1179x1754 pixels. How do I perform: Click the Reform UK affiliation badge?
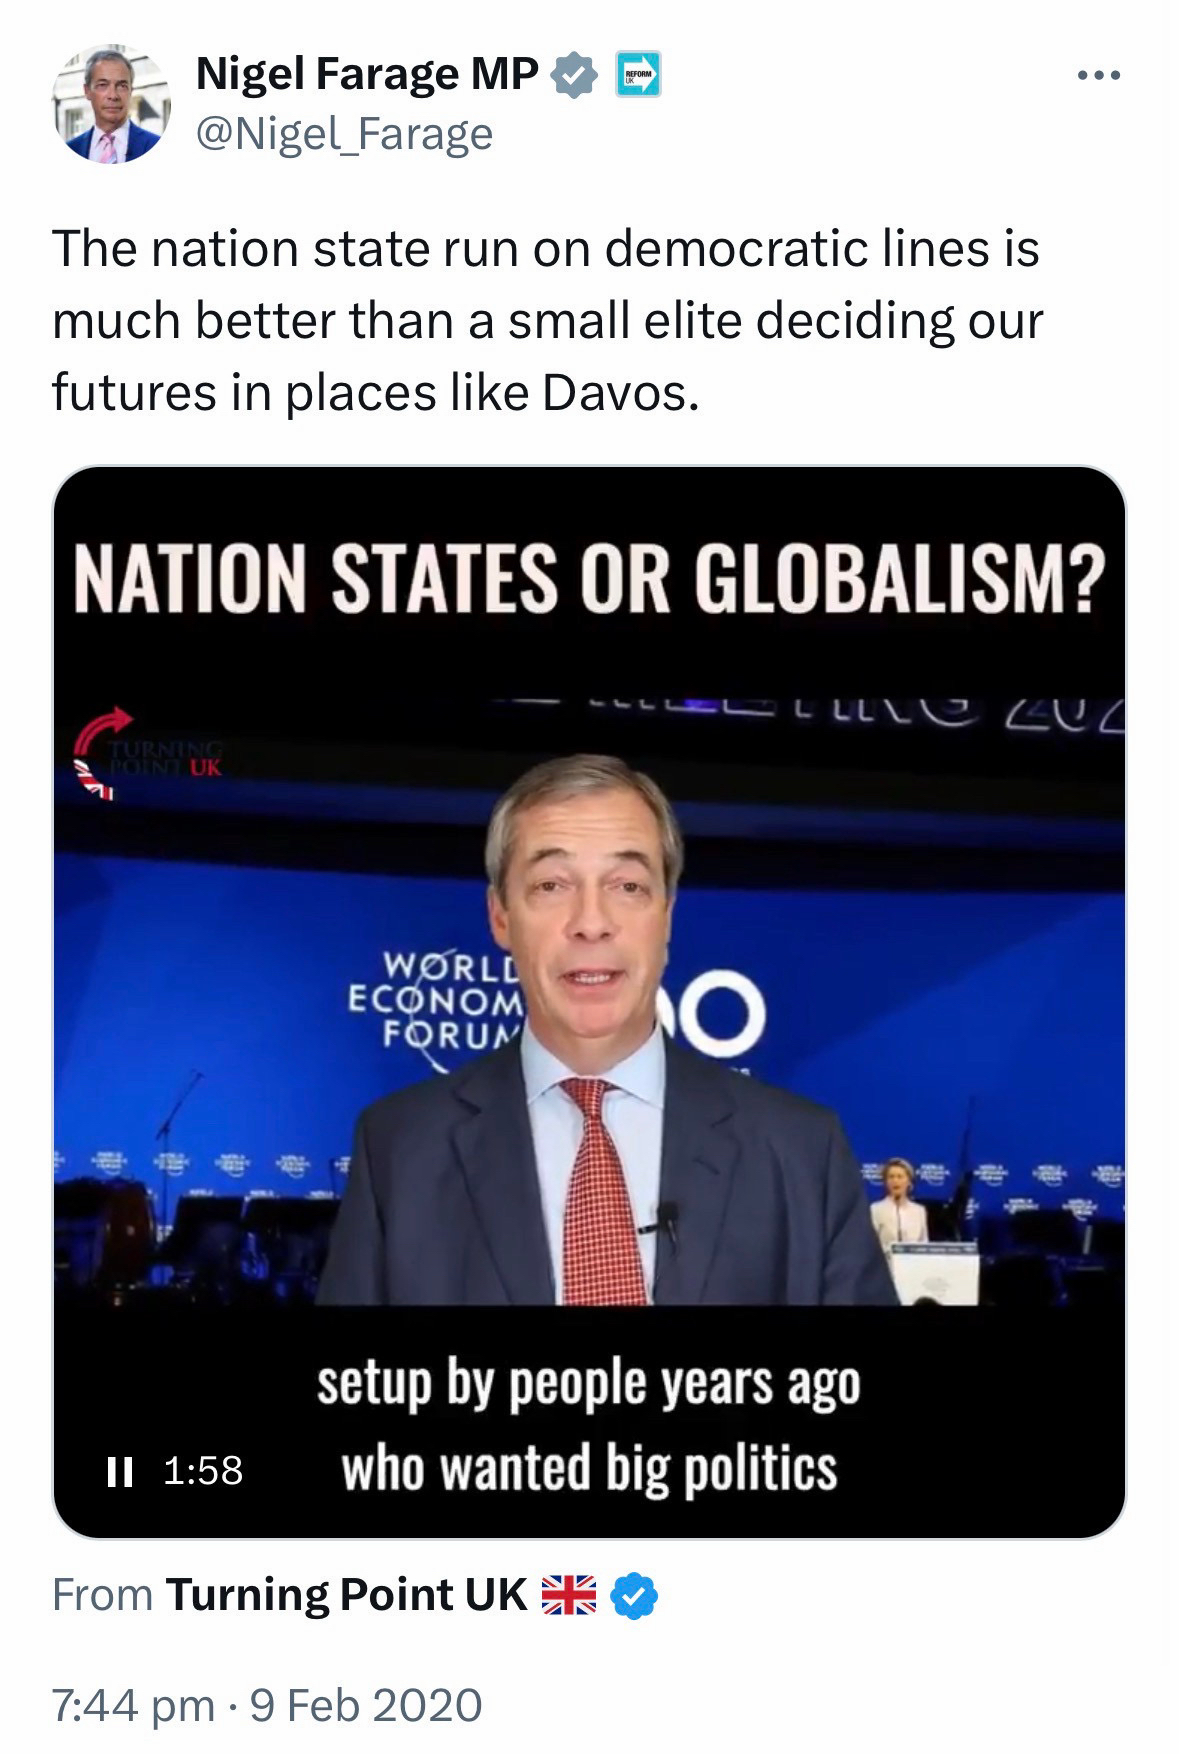[x=637, y=76]
